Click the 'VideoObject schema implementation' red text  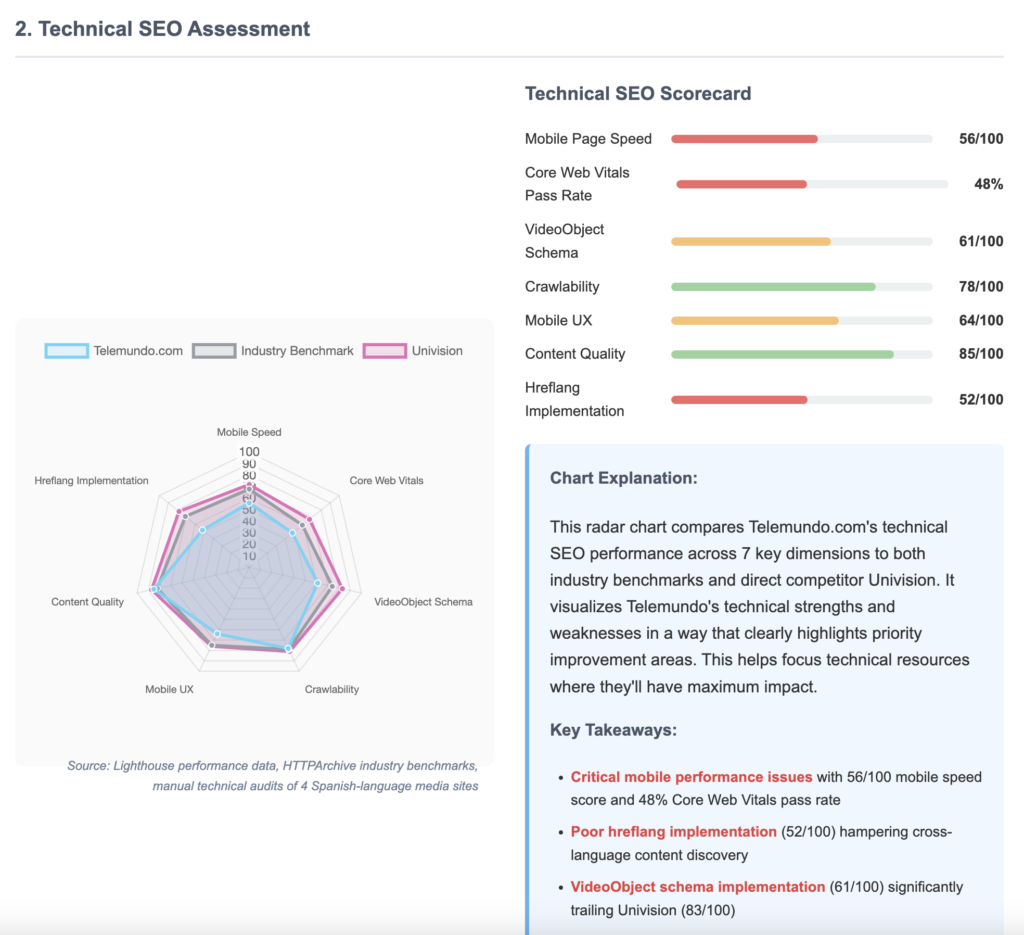click(697, 887)
